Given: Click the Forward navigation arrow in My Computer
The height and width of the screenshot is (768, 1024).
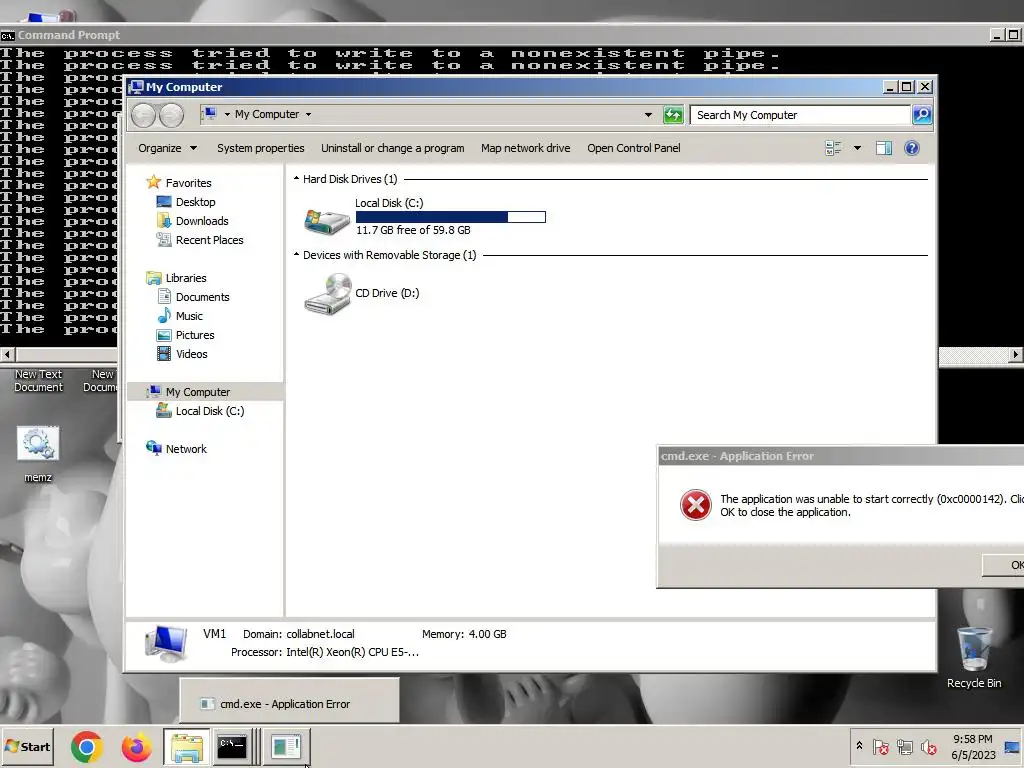Looking at the screenshot, I should pyautogui.click(x=171, y=115).
